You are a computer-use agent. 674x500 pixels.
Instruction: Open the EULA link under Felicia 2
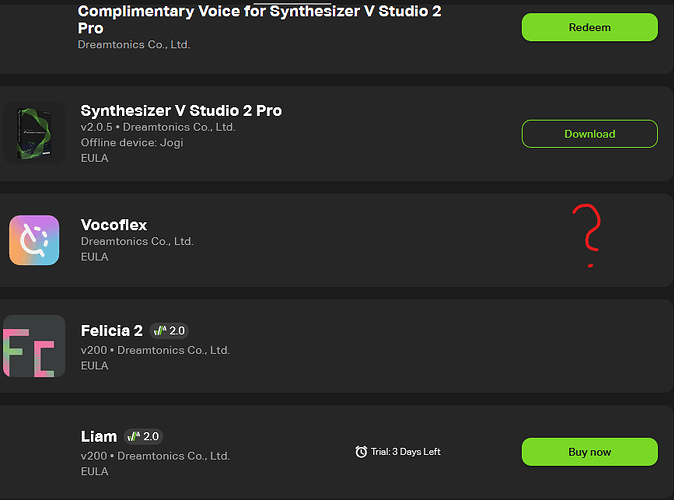(x=95, y=365)
